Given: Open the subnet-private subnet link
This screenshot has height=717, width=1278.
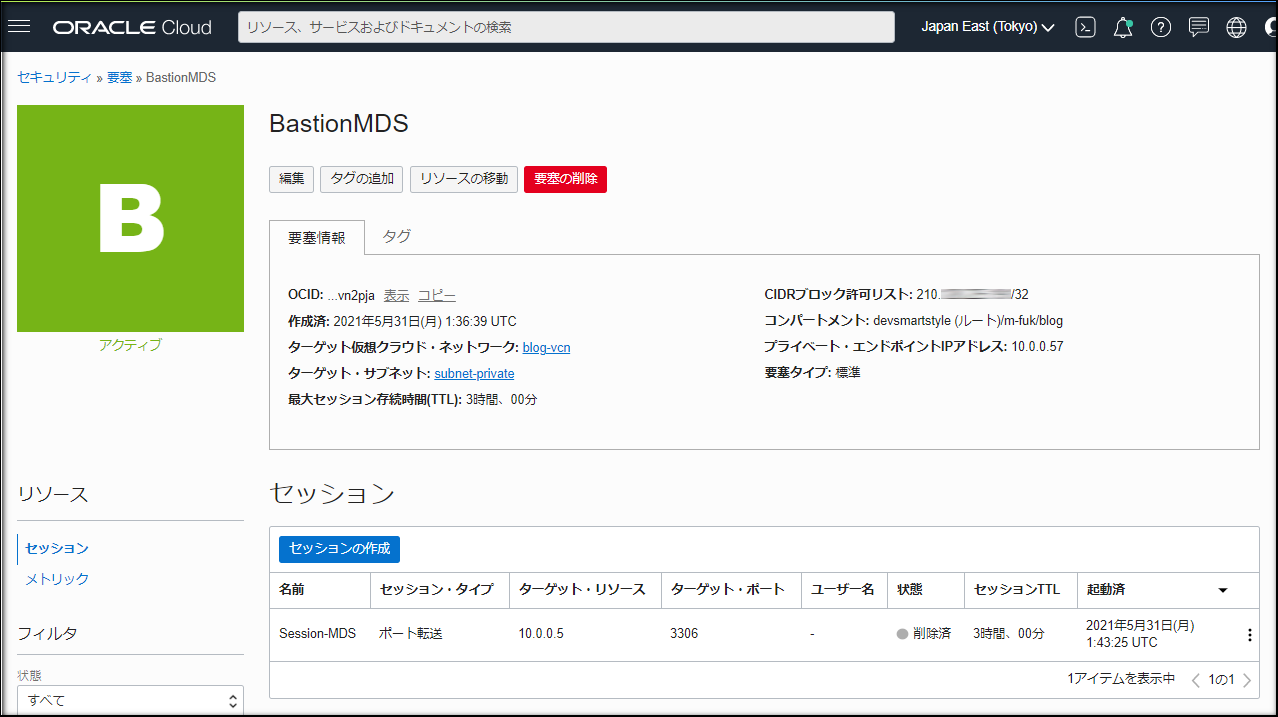Looking at the screenshot, I should pyautogui.click(x=474, y=373).
